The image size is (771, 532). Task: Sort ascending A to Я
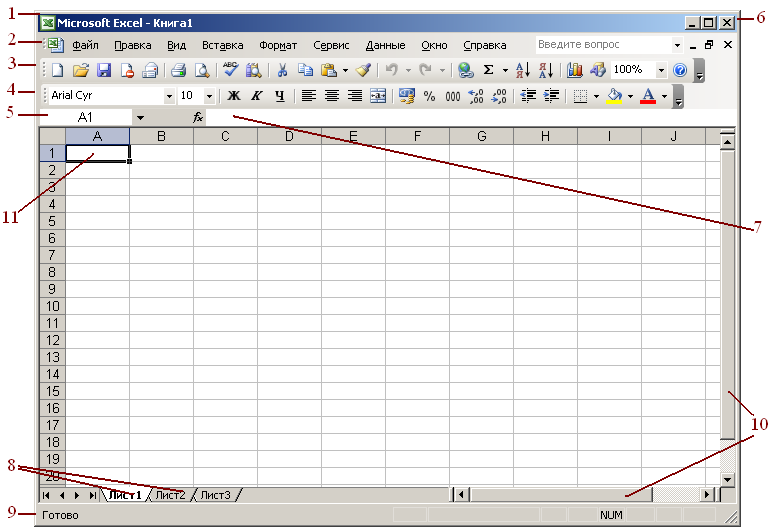pos(523,70)
